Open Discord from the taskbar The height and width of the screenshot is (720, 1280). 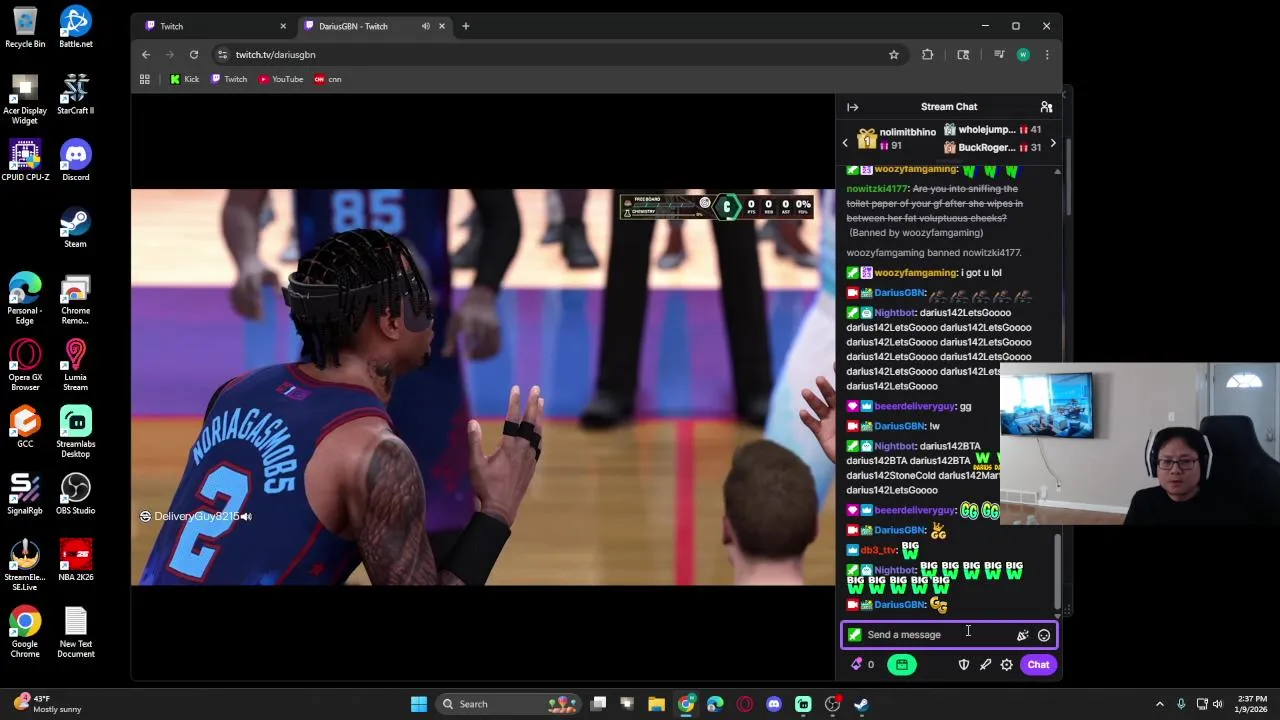(774, 704)
